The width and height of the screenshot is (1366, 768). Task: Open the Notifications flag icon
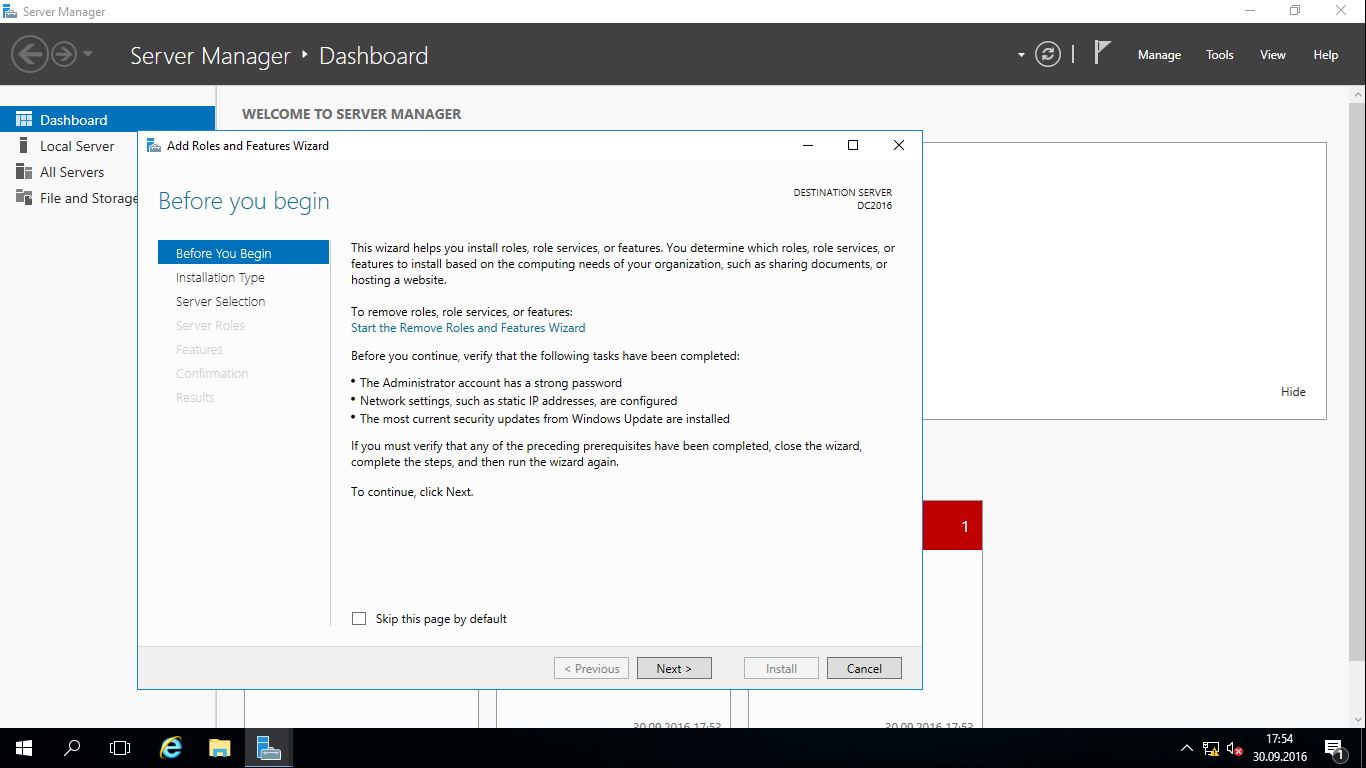(x=1102, y=53)
